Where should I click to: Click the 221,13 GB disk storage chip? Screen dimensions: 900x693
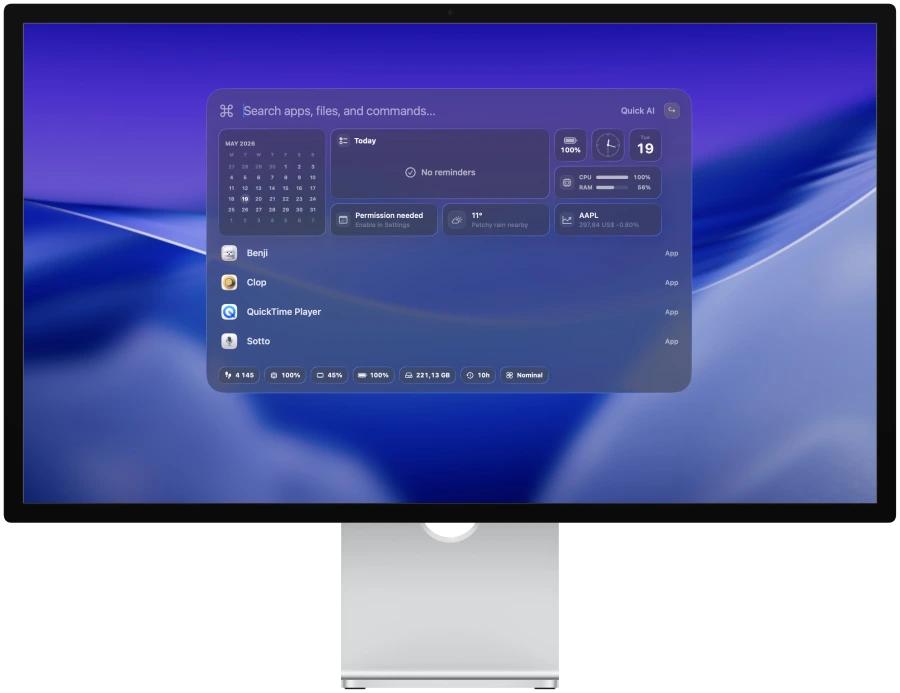428,375
